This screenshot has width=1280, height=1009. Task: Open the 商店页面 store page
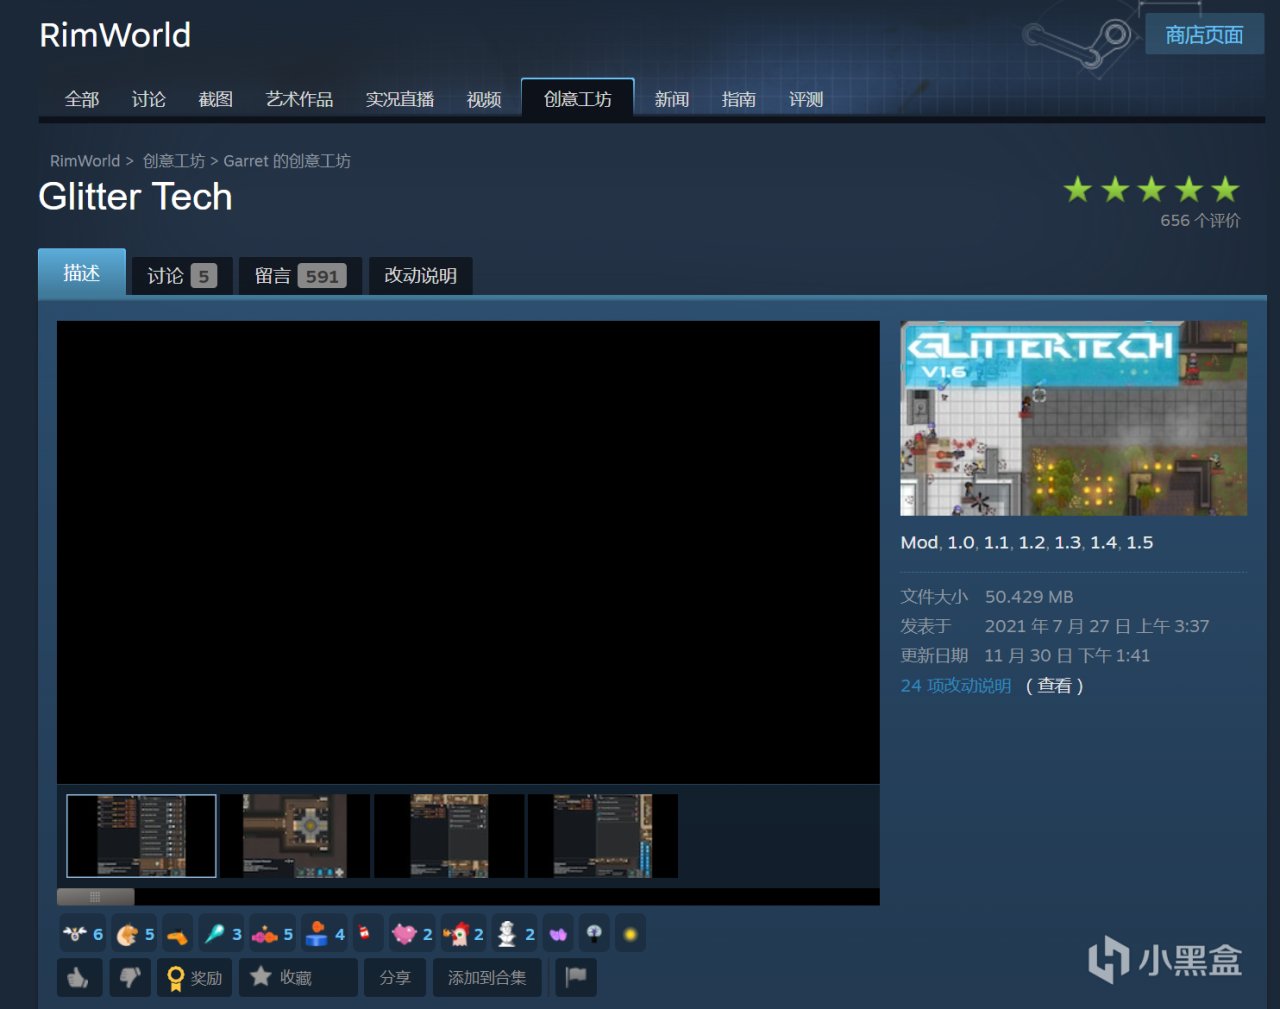coord(1204,35)
